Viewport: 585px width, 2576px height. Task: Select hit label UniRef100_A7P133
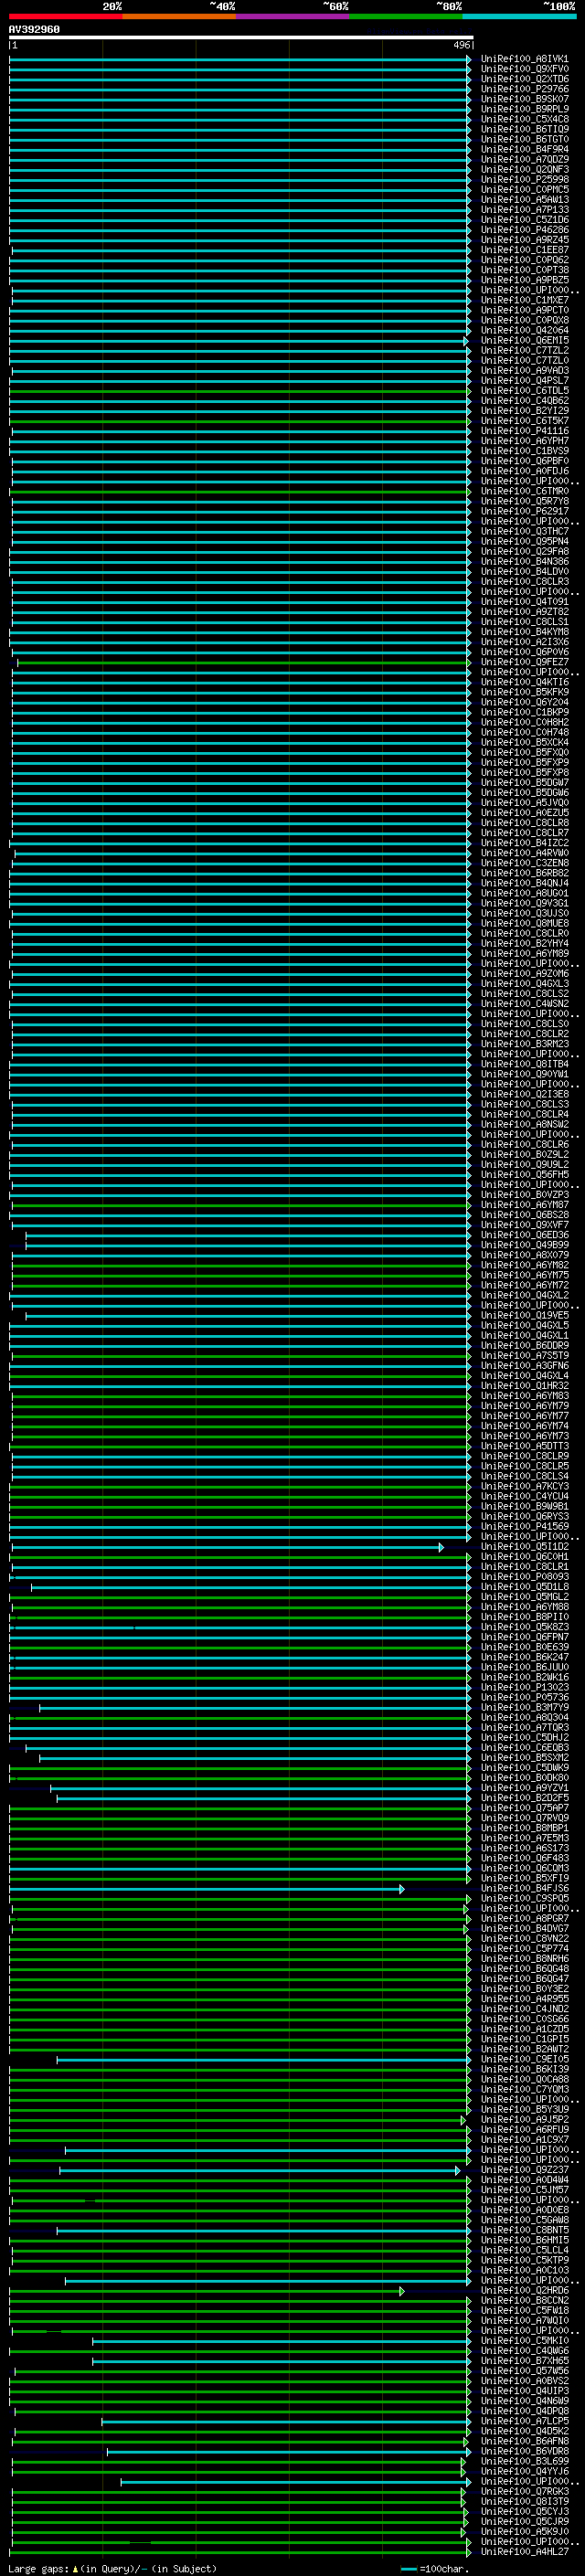click(524, 210)
